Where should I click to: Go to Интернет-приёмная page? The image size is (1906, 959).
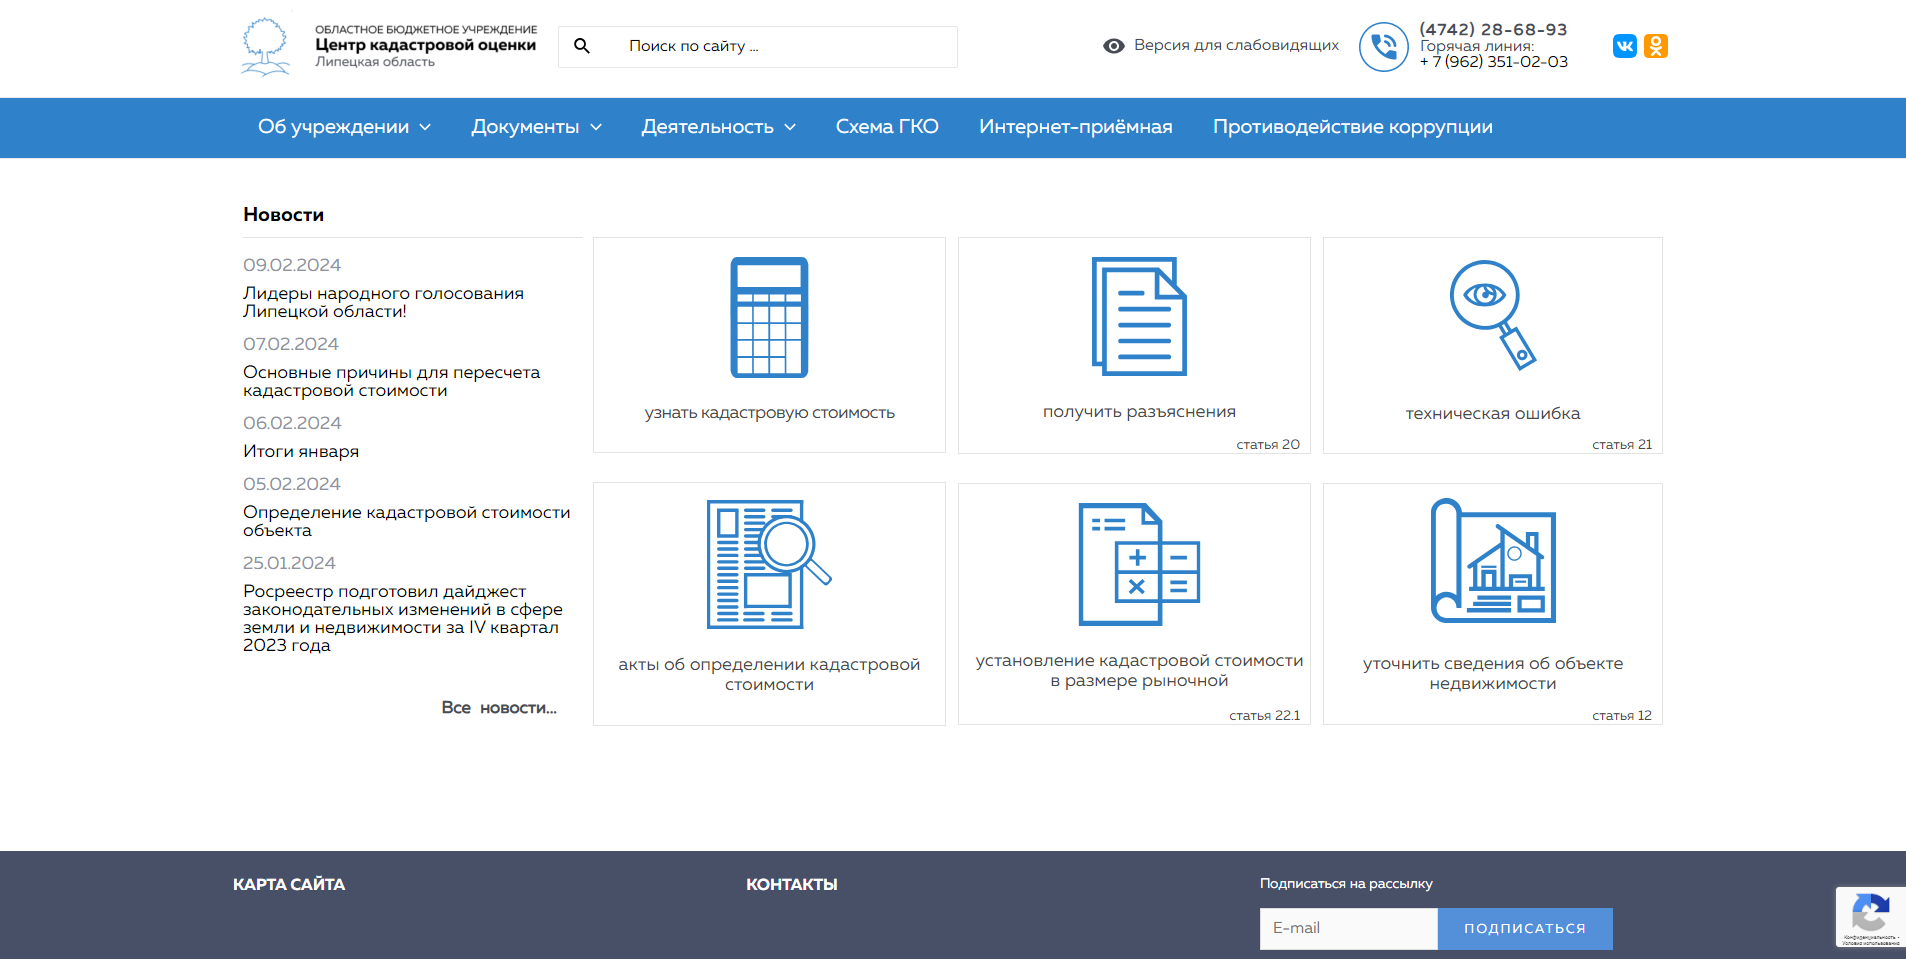point(1075,127)
